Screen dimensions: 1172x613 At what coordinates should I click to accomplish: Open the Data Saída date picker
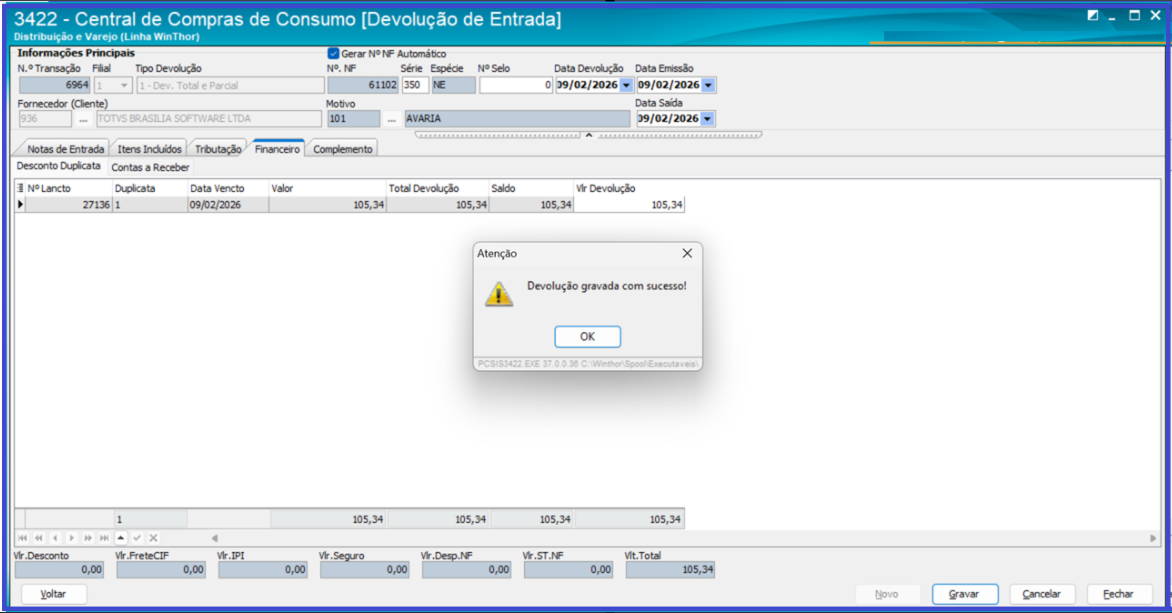(x=707, y=119)
